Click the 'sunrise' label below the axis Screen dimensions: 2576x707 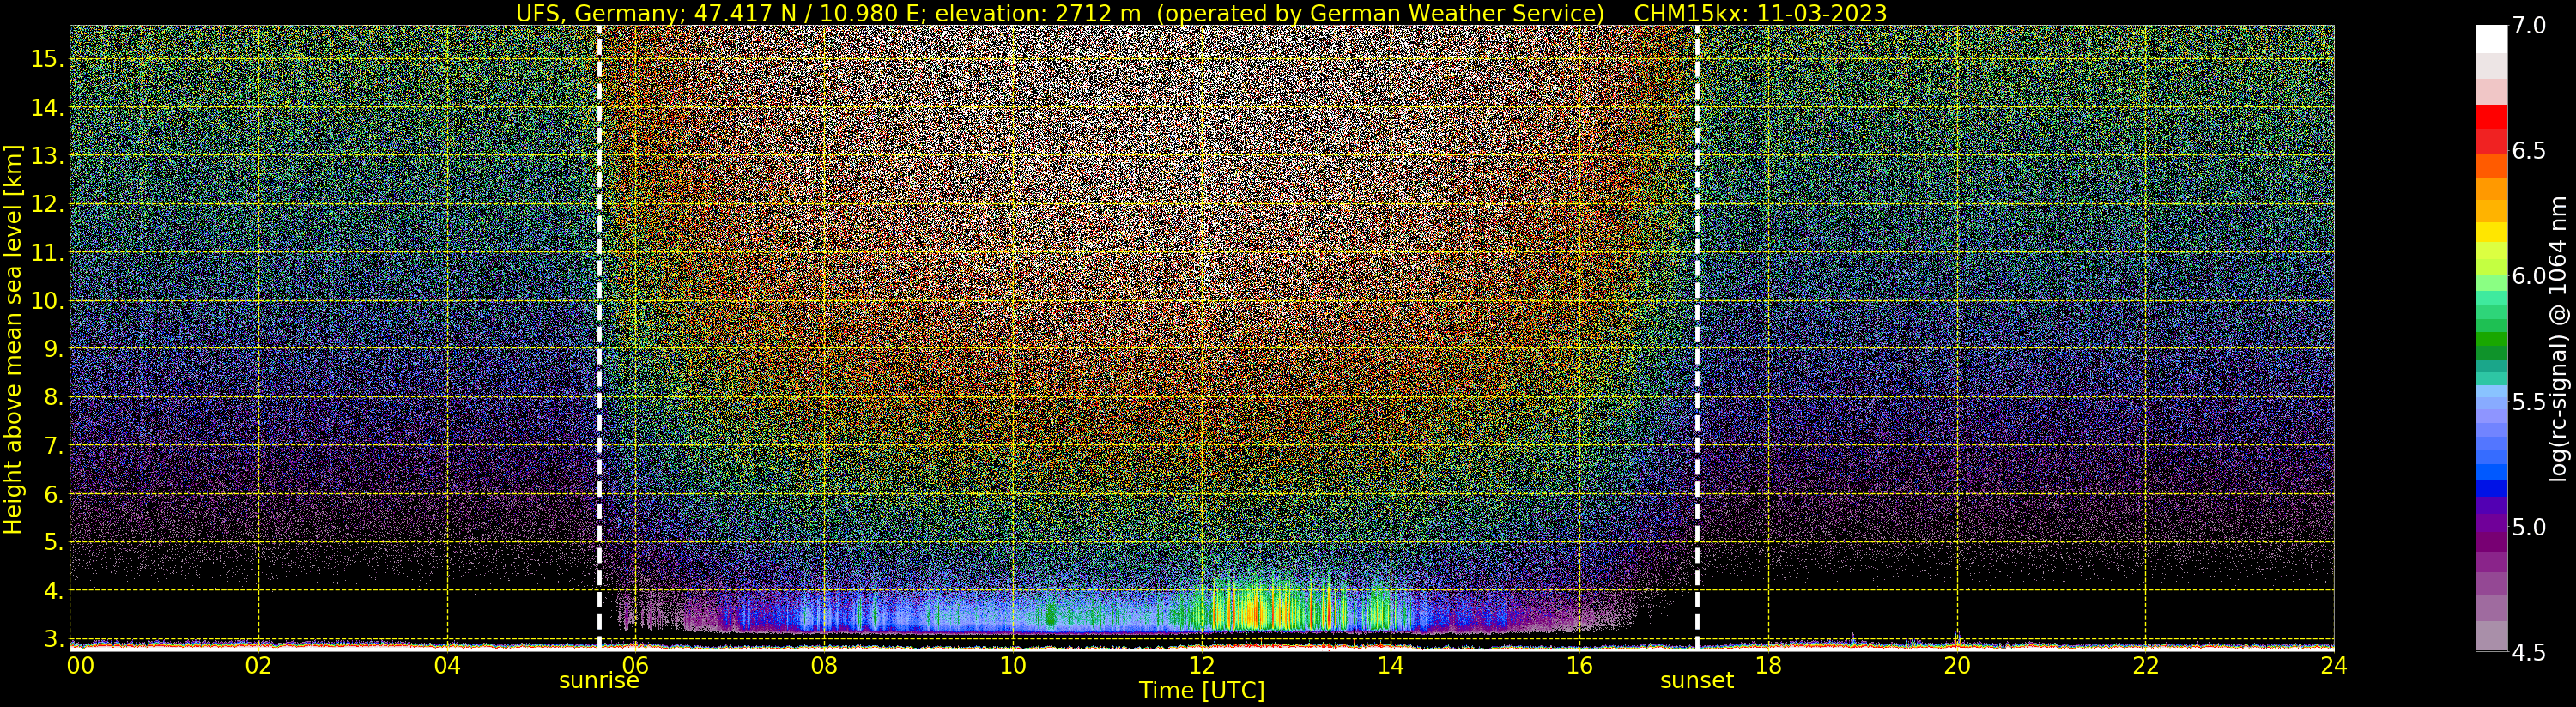(599, 681)
